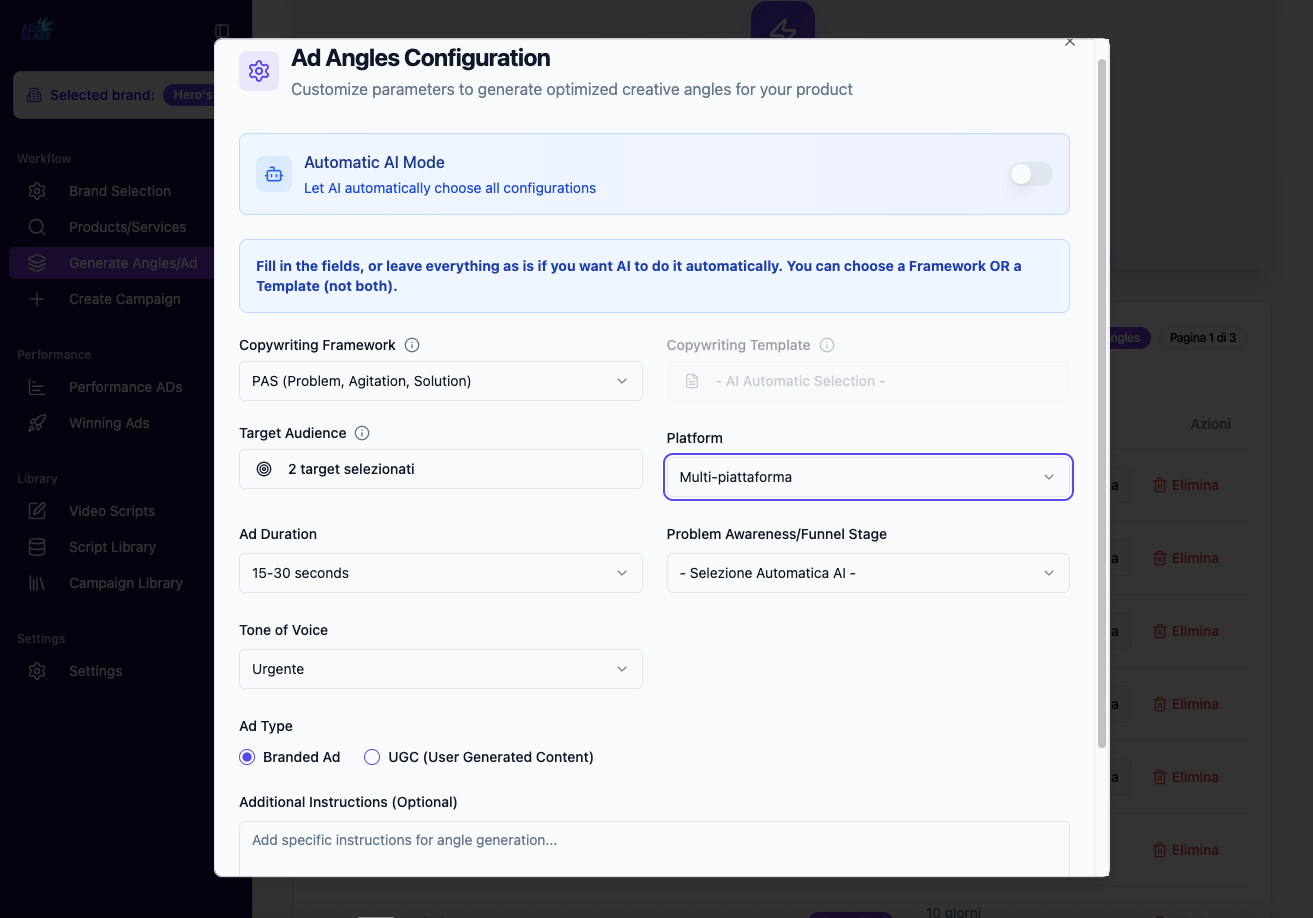Click an Elimina button in the list

click(1186, 485)
